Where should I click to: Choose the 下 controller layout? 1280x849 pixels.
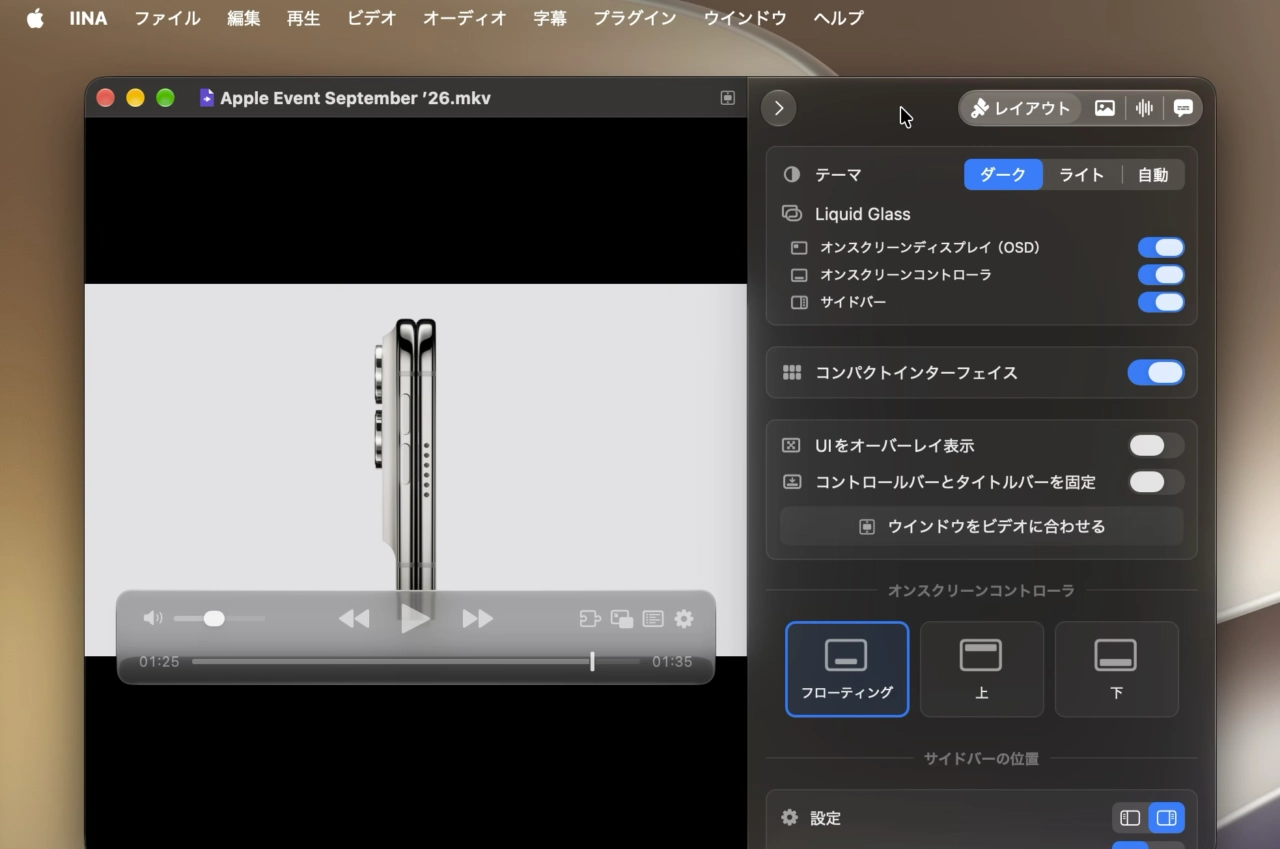tap(1116, 669)
